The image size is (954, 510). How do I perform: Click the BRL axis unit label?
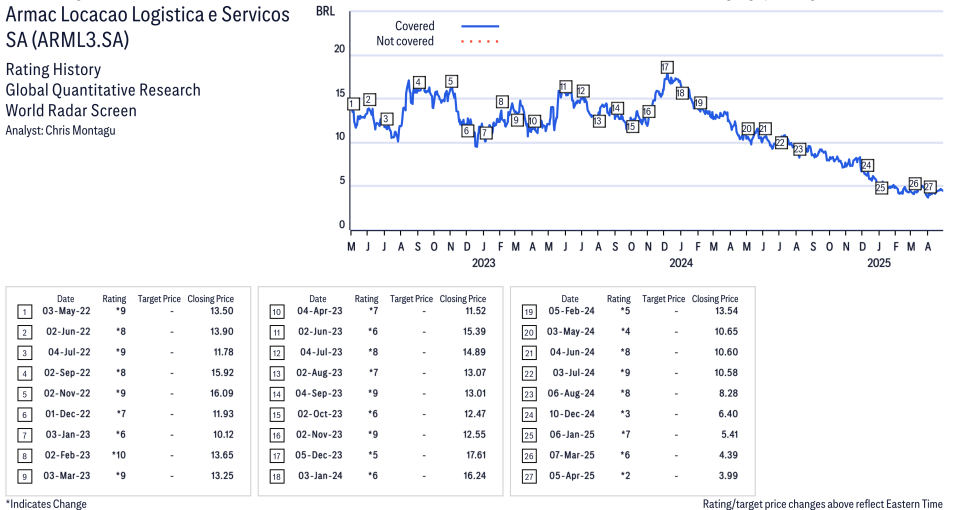coord(326,12)
